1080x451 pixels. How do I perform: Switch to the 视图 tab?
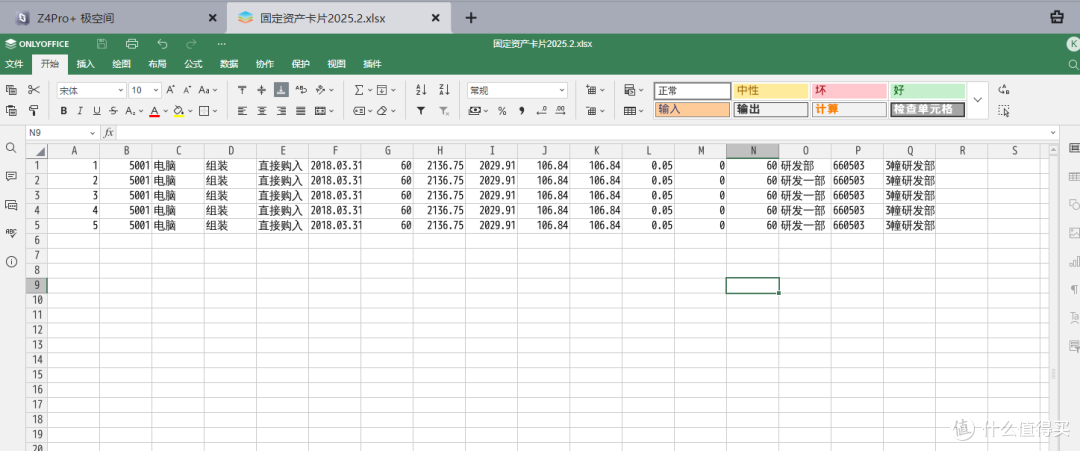point(336,64)
